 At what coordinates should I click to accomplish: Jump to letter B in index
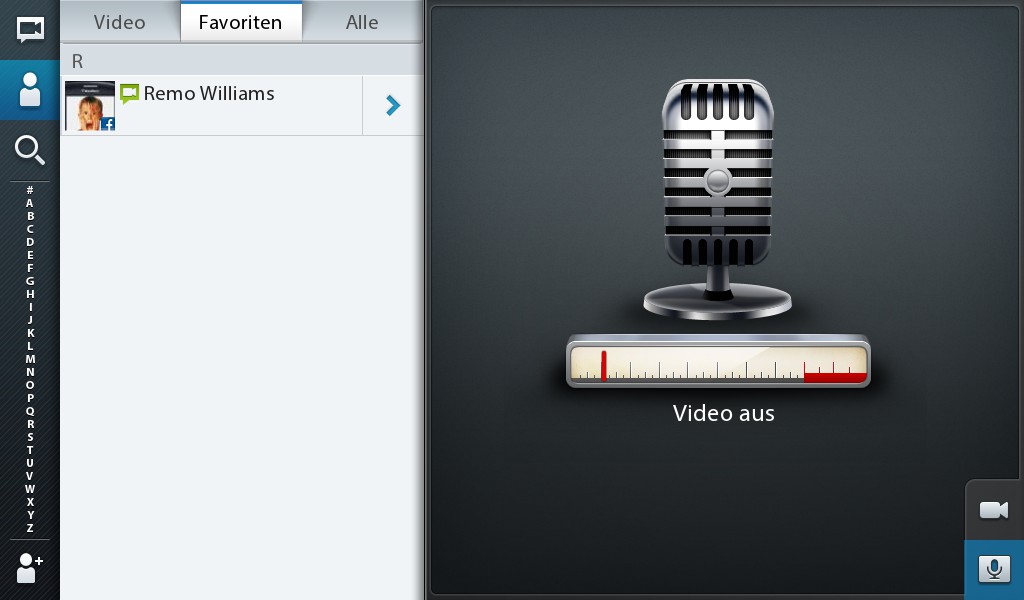[30, 216]
